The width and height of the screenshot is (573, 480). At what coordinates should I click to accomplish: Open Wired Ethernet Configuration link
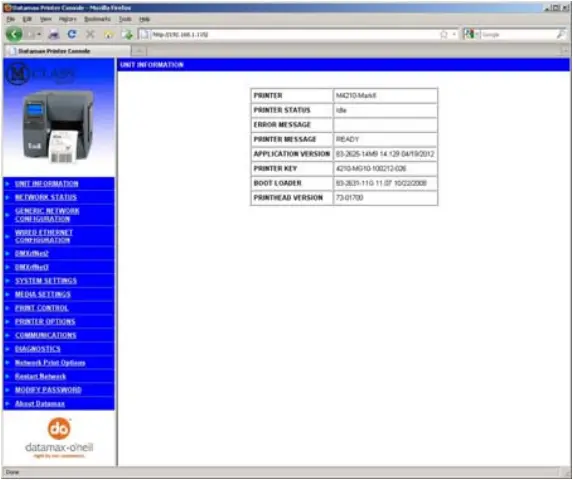pos(43,236)
